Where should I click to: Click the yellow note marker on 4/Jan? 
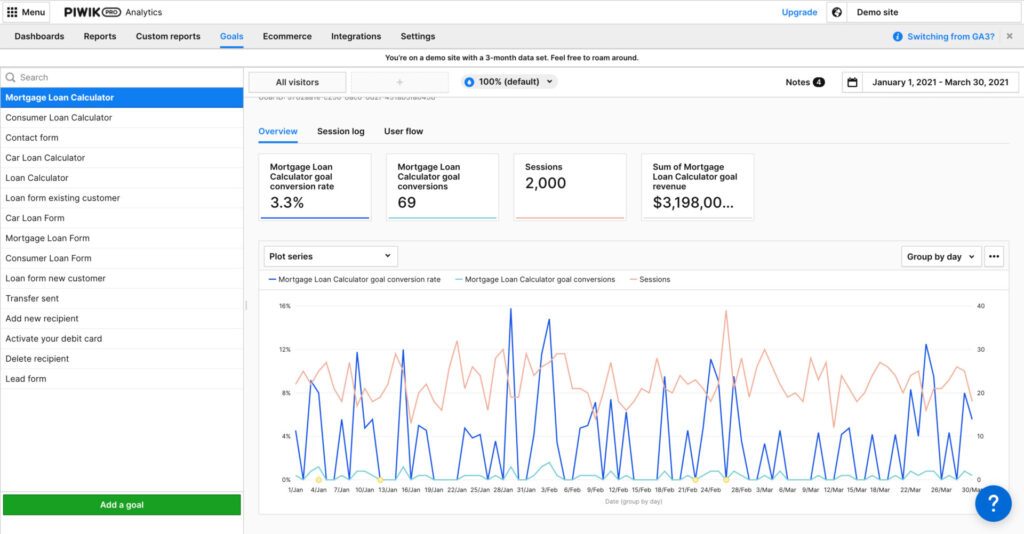tap(318, 480)
